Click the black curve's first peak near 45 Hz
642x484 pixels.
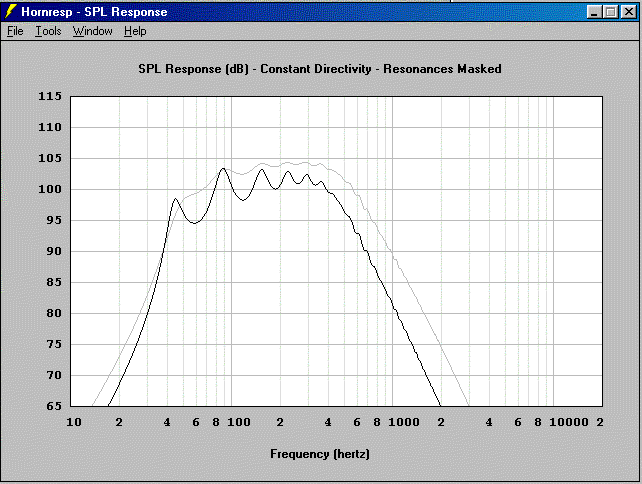(x=176, y=199)
